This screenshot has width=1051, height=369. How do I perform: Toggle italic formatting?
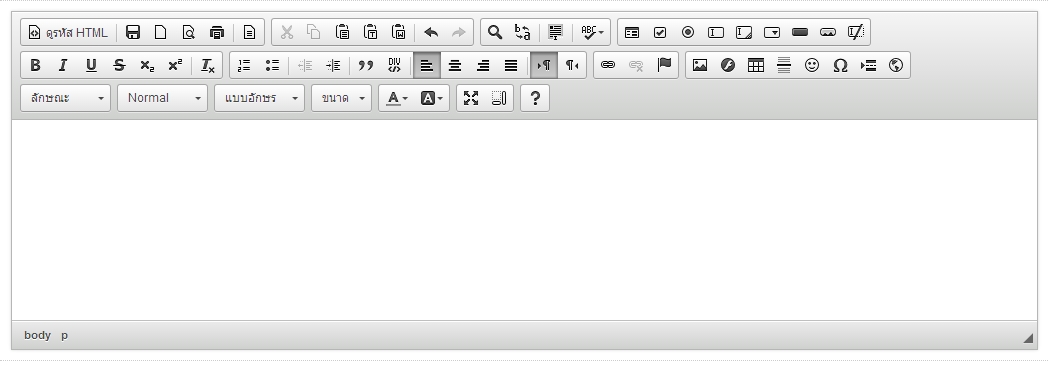64,65
